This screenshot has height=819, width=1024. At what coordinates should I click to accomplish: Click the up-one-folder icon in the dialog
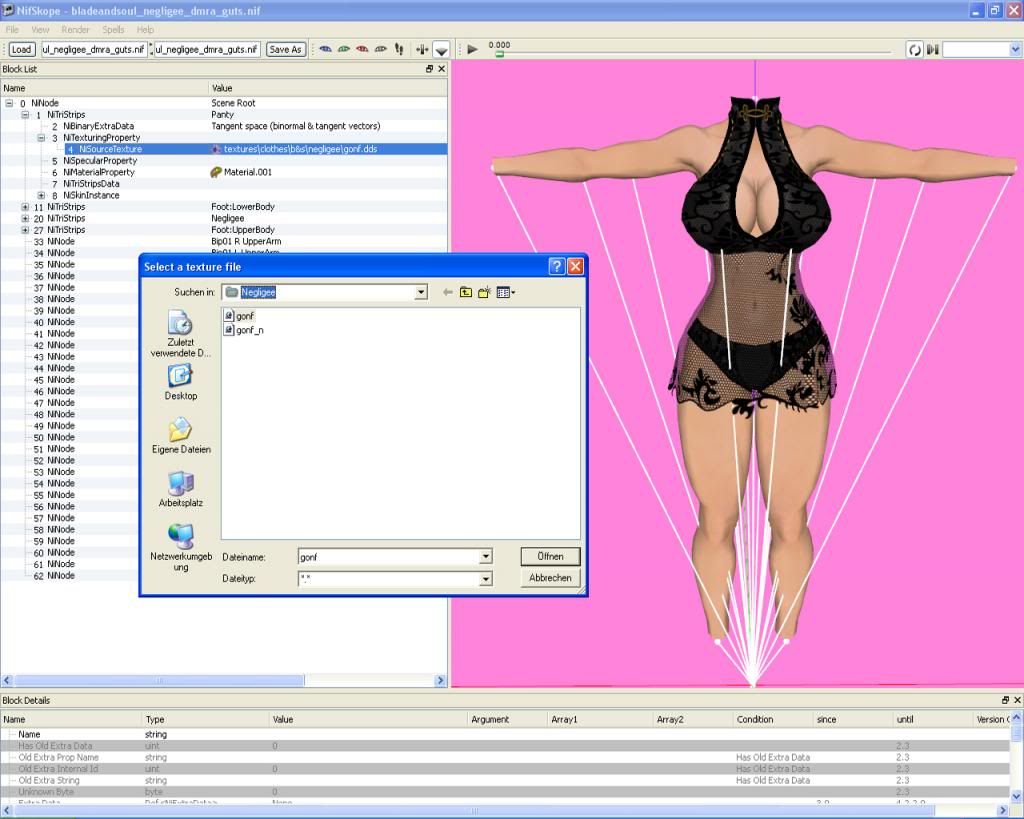466,292
